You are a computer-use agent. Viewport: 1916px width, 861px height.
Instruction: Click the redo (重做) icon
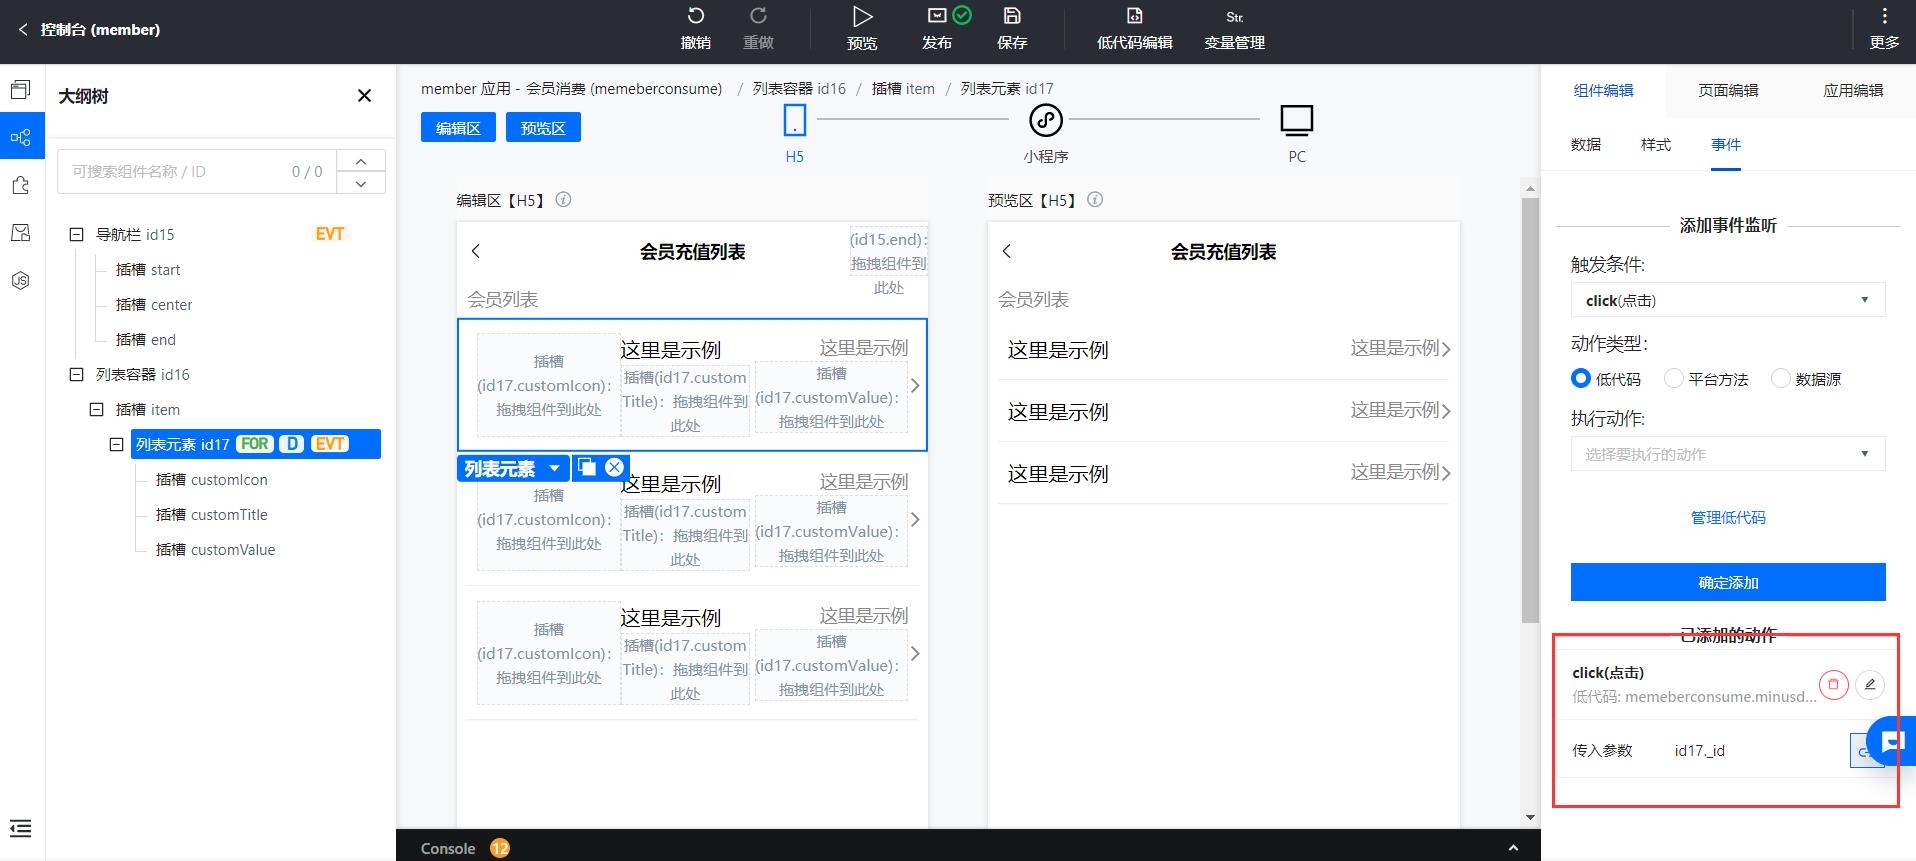tap(758, 16)
